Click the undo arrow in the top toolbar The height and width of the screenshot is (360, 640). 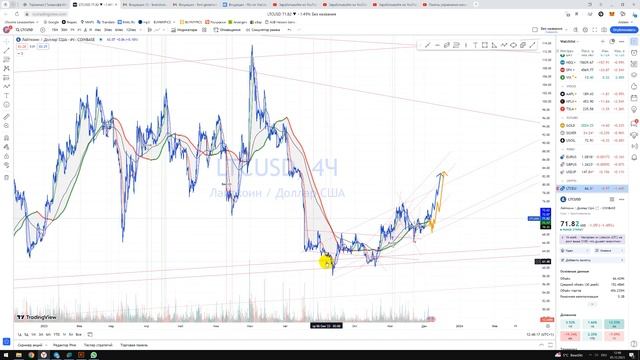click(289, 30)
